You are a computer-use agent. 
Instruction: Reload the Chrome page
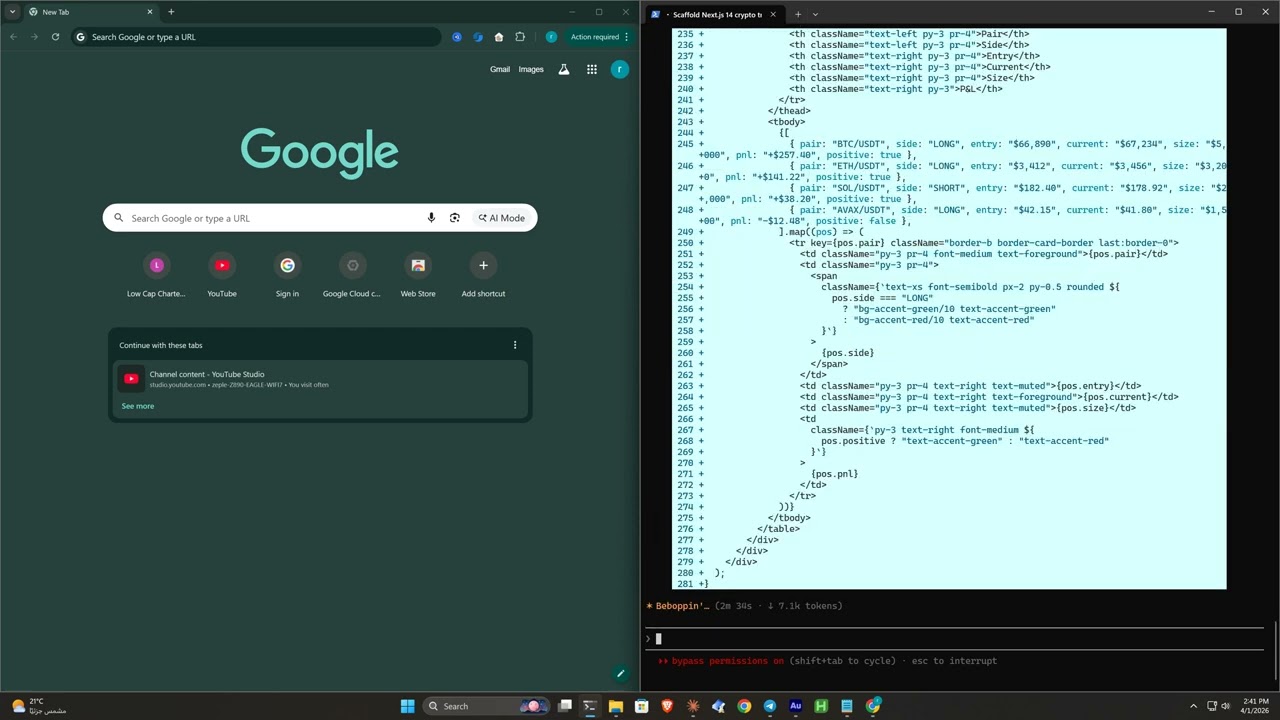(x=55, y=37)
